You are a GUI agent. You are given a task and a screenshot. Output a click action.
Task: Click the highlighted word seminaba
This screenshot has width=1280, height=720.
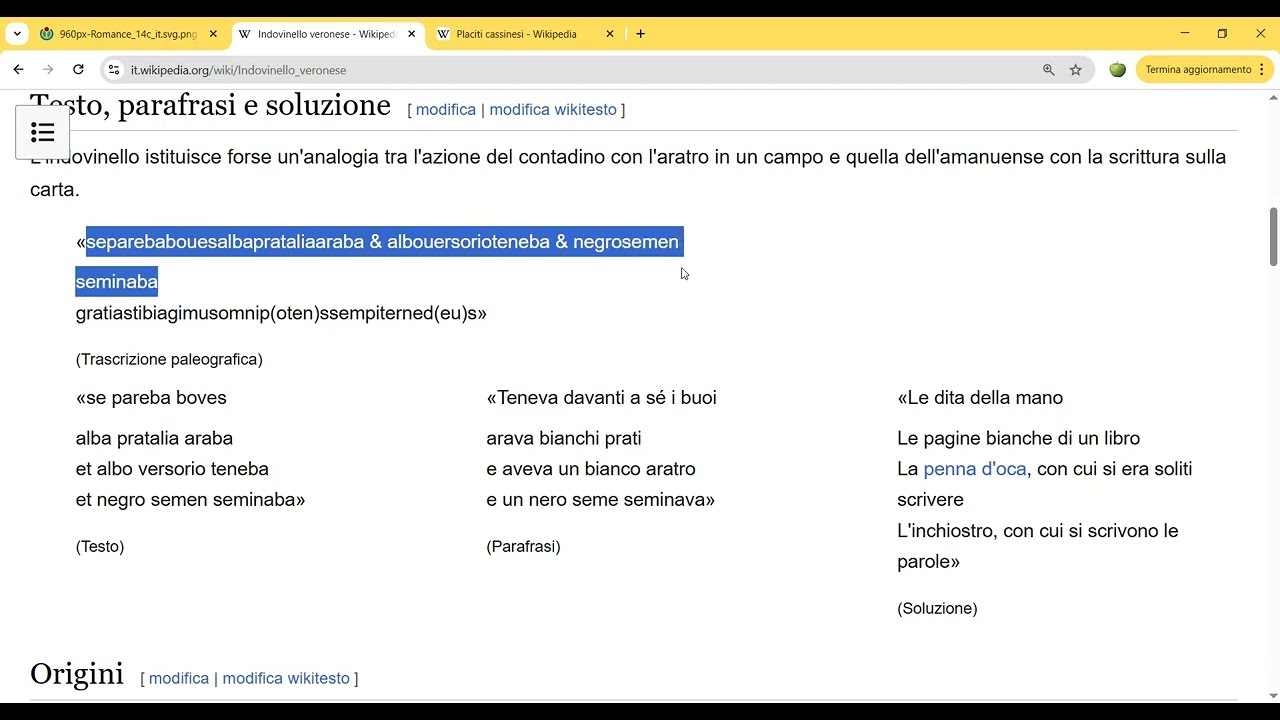point(117,282)
